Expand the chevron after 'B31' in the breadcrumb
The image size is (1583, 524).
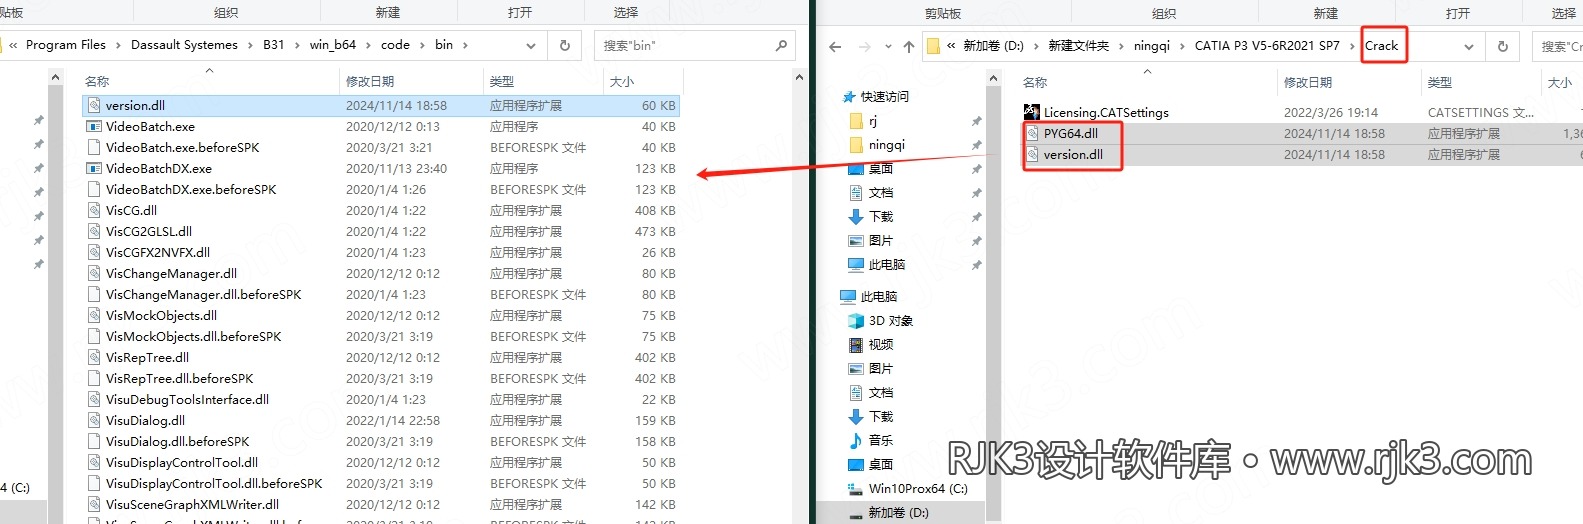297,45
